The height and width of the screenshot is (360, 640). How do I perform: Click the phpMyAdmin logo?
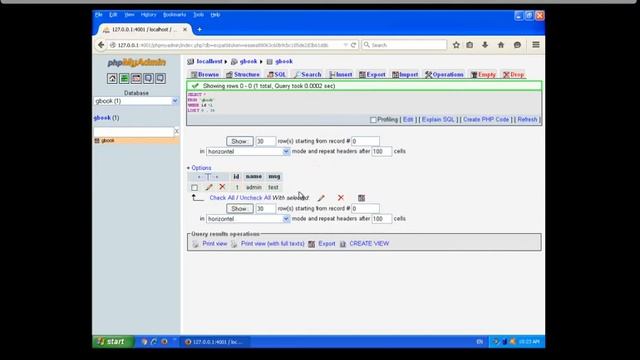click(x=136, y=62)
